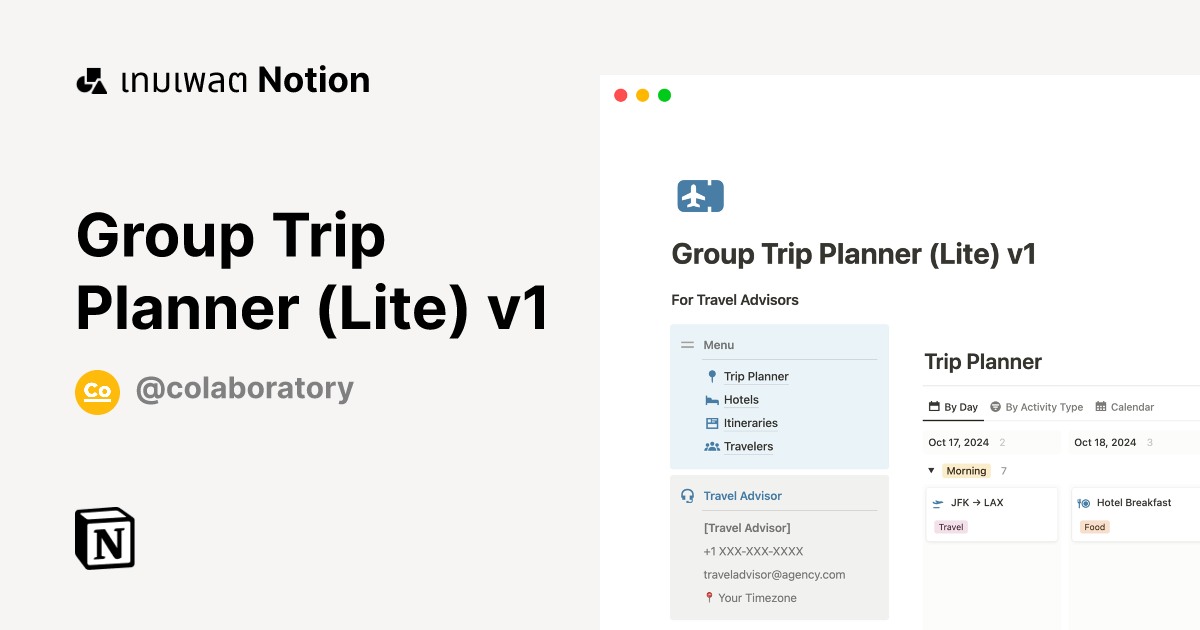The image size is (1200, 630).
Task: Select the purple Travel tag
Action: 950,526
